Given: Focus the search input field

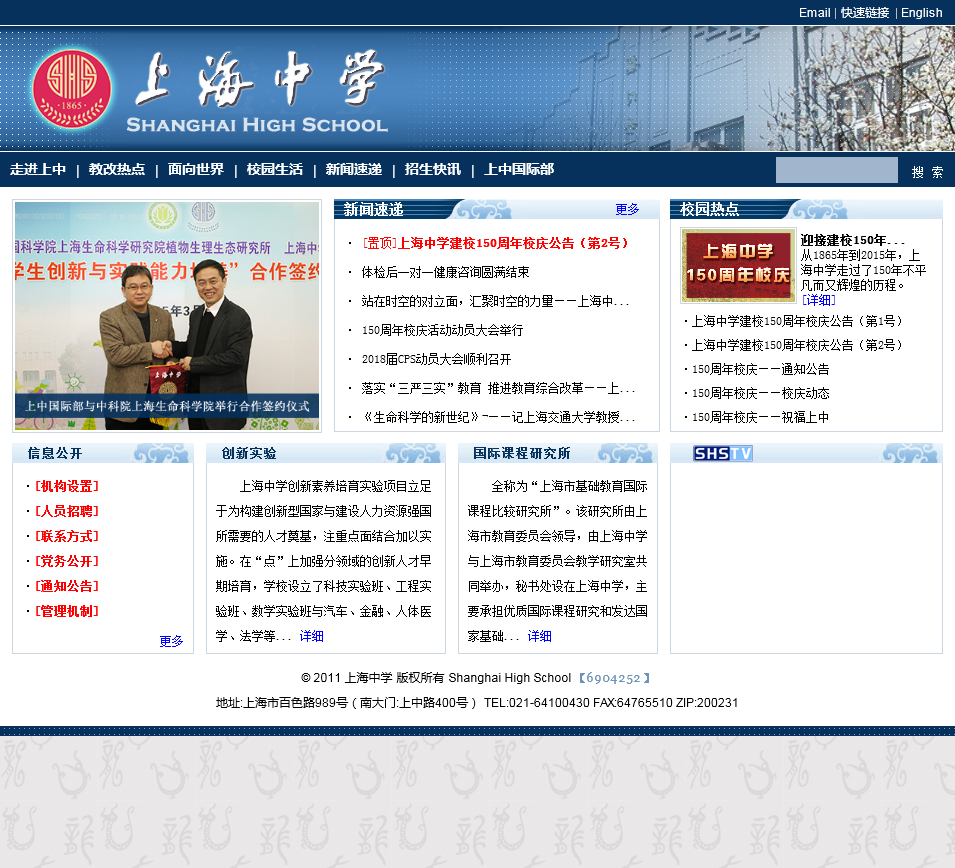Looking at the screenshot, I should click(836, 170).
